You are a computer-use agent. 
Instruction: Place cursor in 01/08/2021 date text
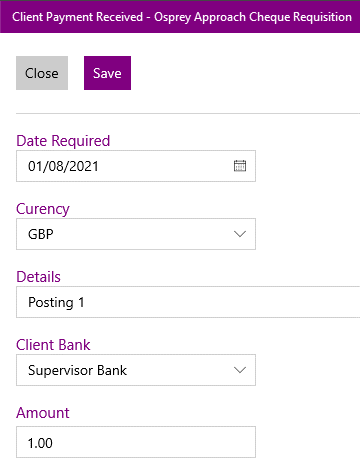pos(63,166)
